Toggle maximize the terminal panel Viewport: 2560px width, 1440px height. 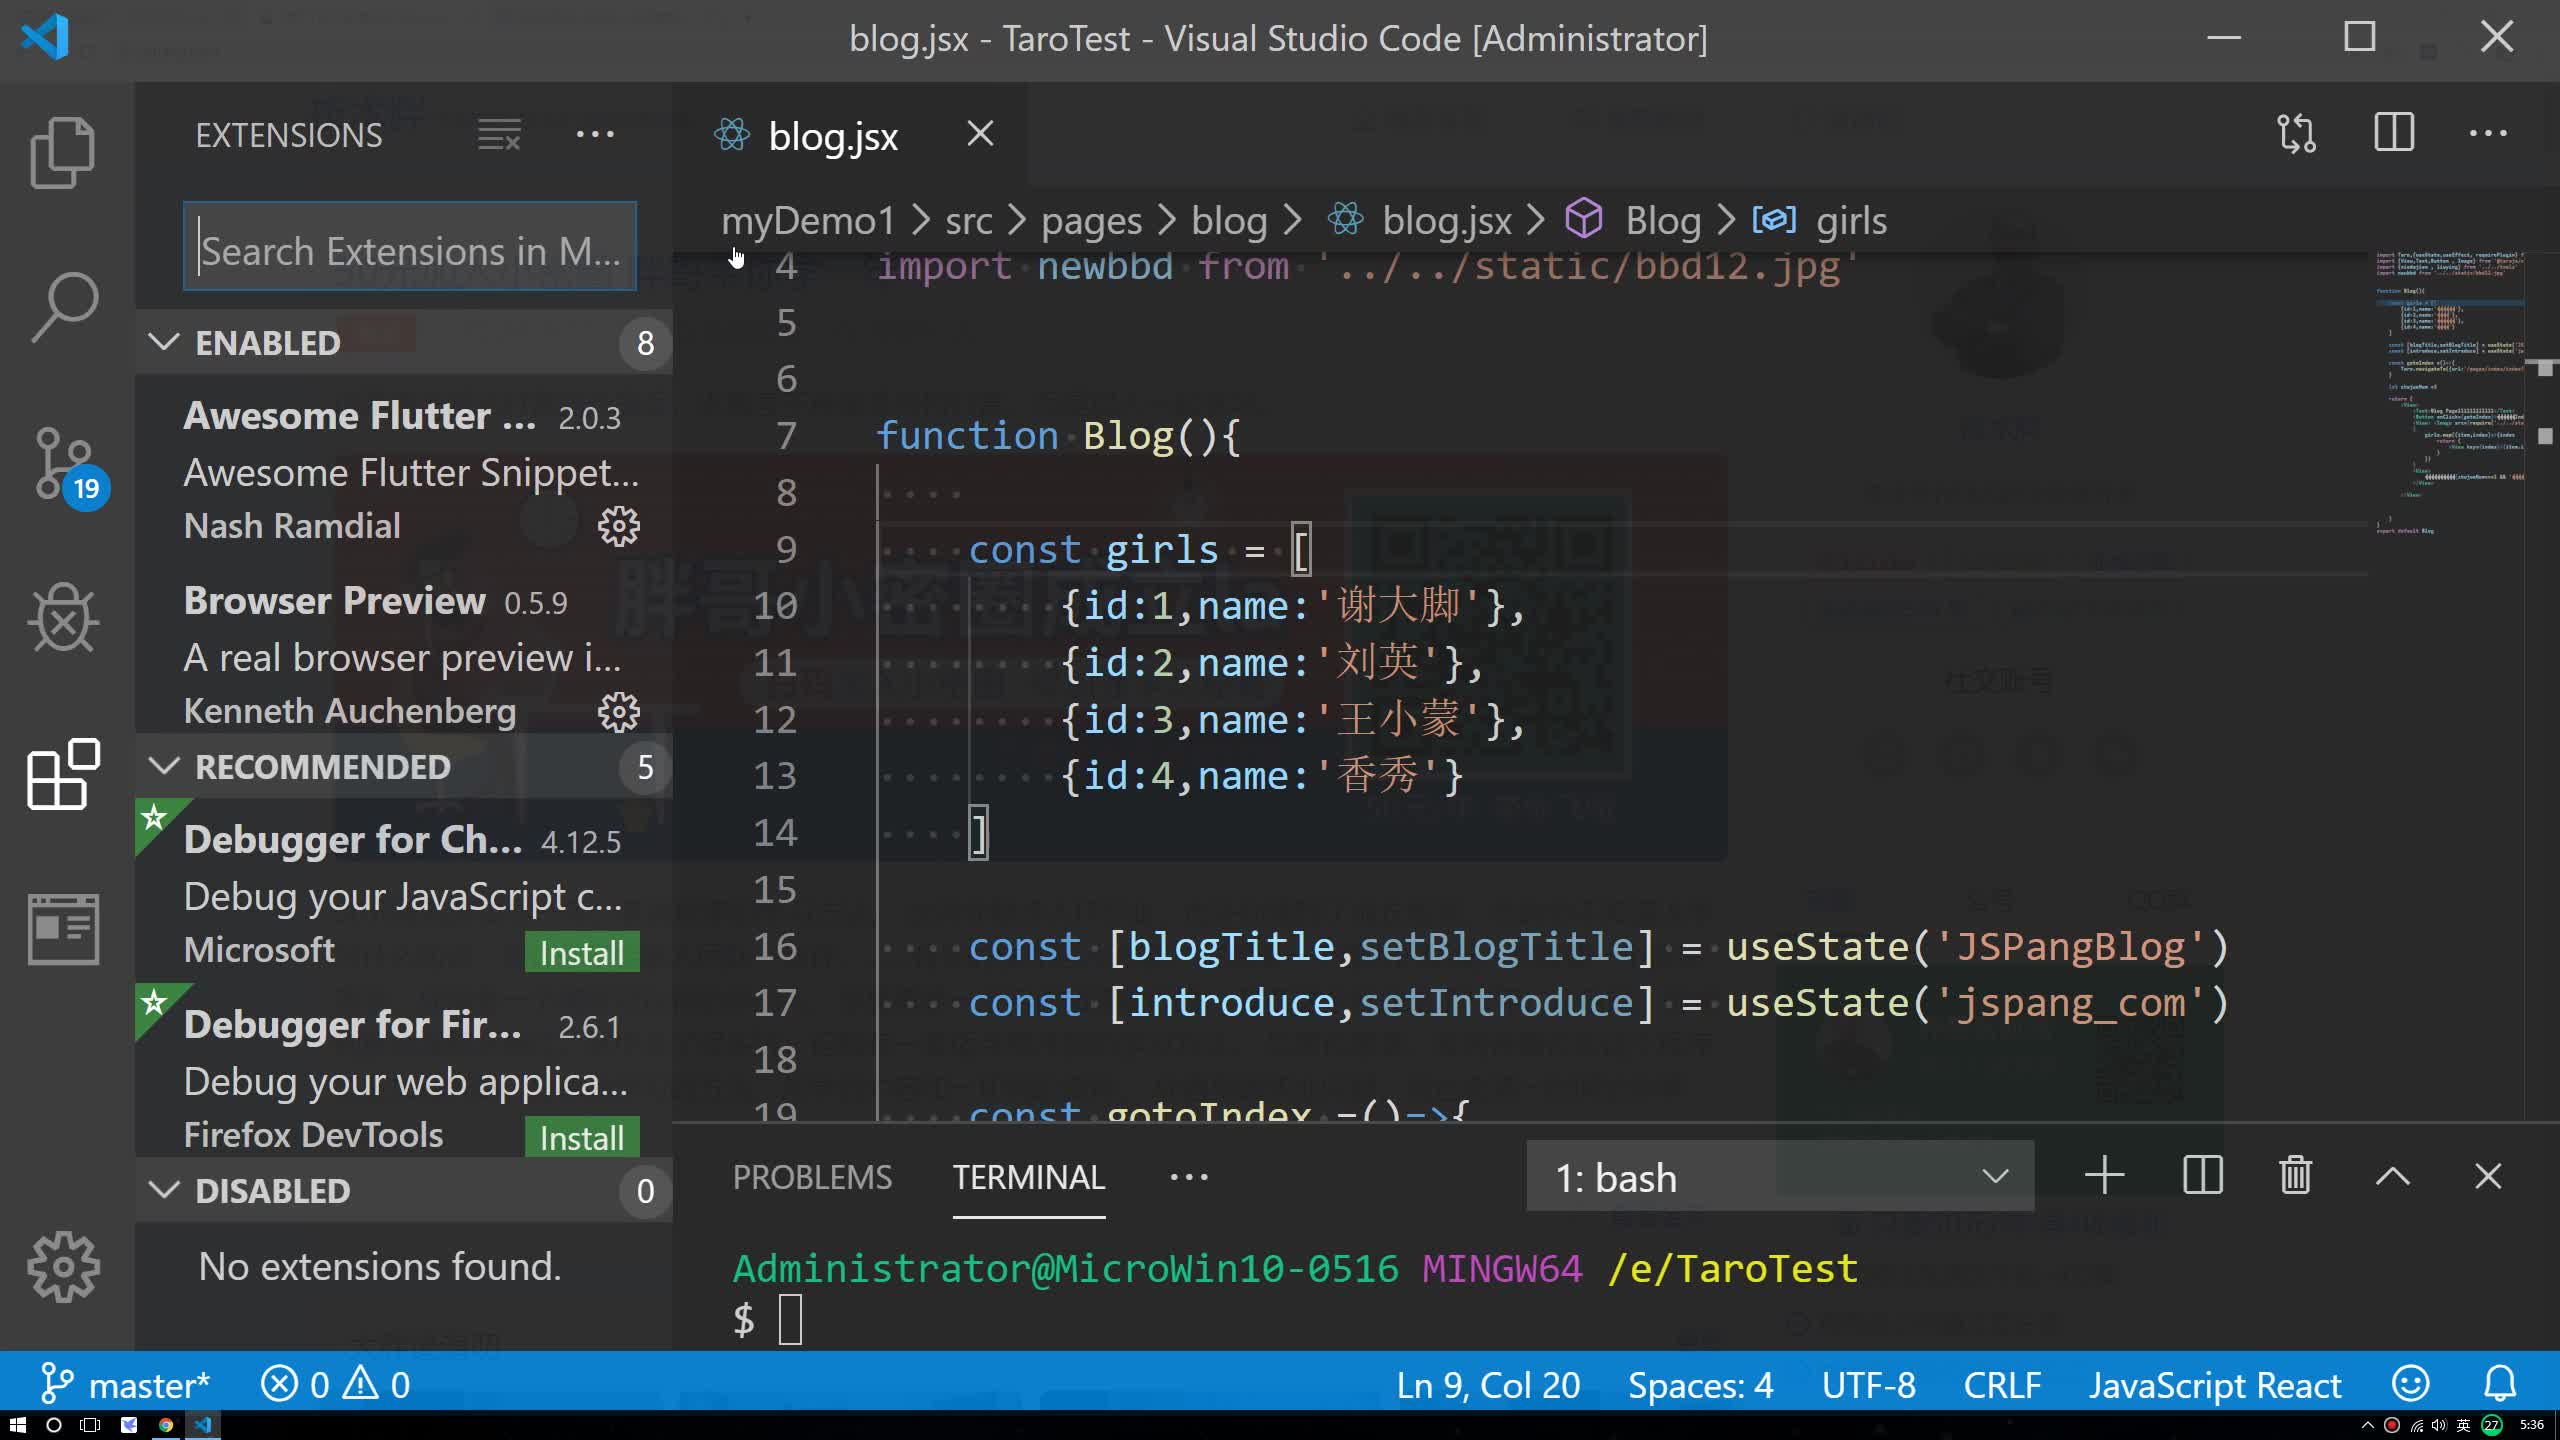[x=2391, y=1176]
